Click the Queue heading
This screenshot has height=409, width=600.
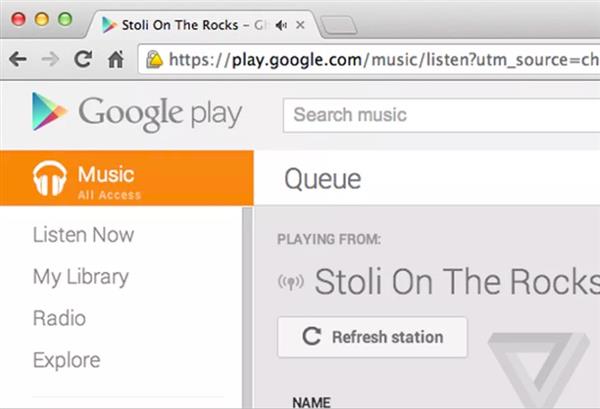coord(323,179)
